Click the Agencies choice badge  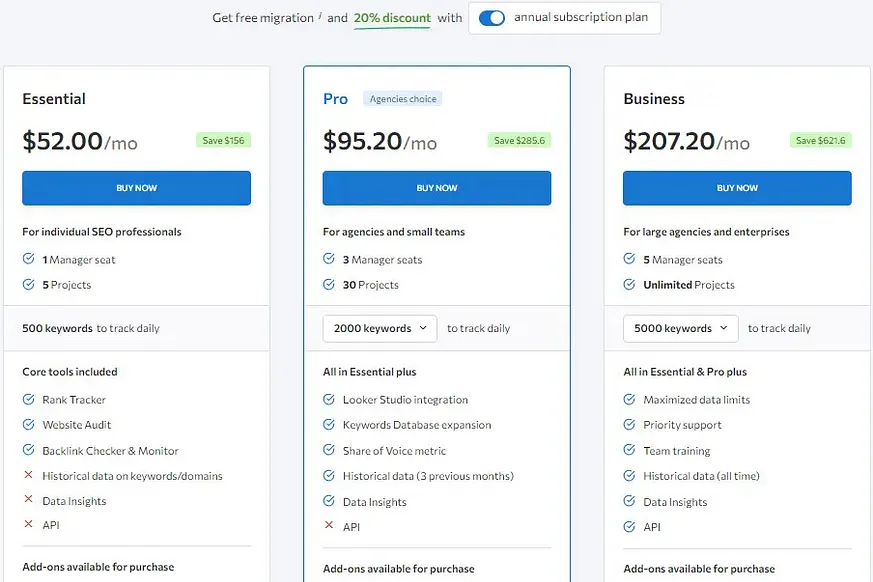click(403, 99)
